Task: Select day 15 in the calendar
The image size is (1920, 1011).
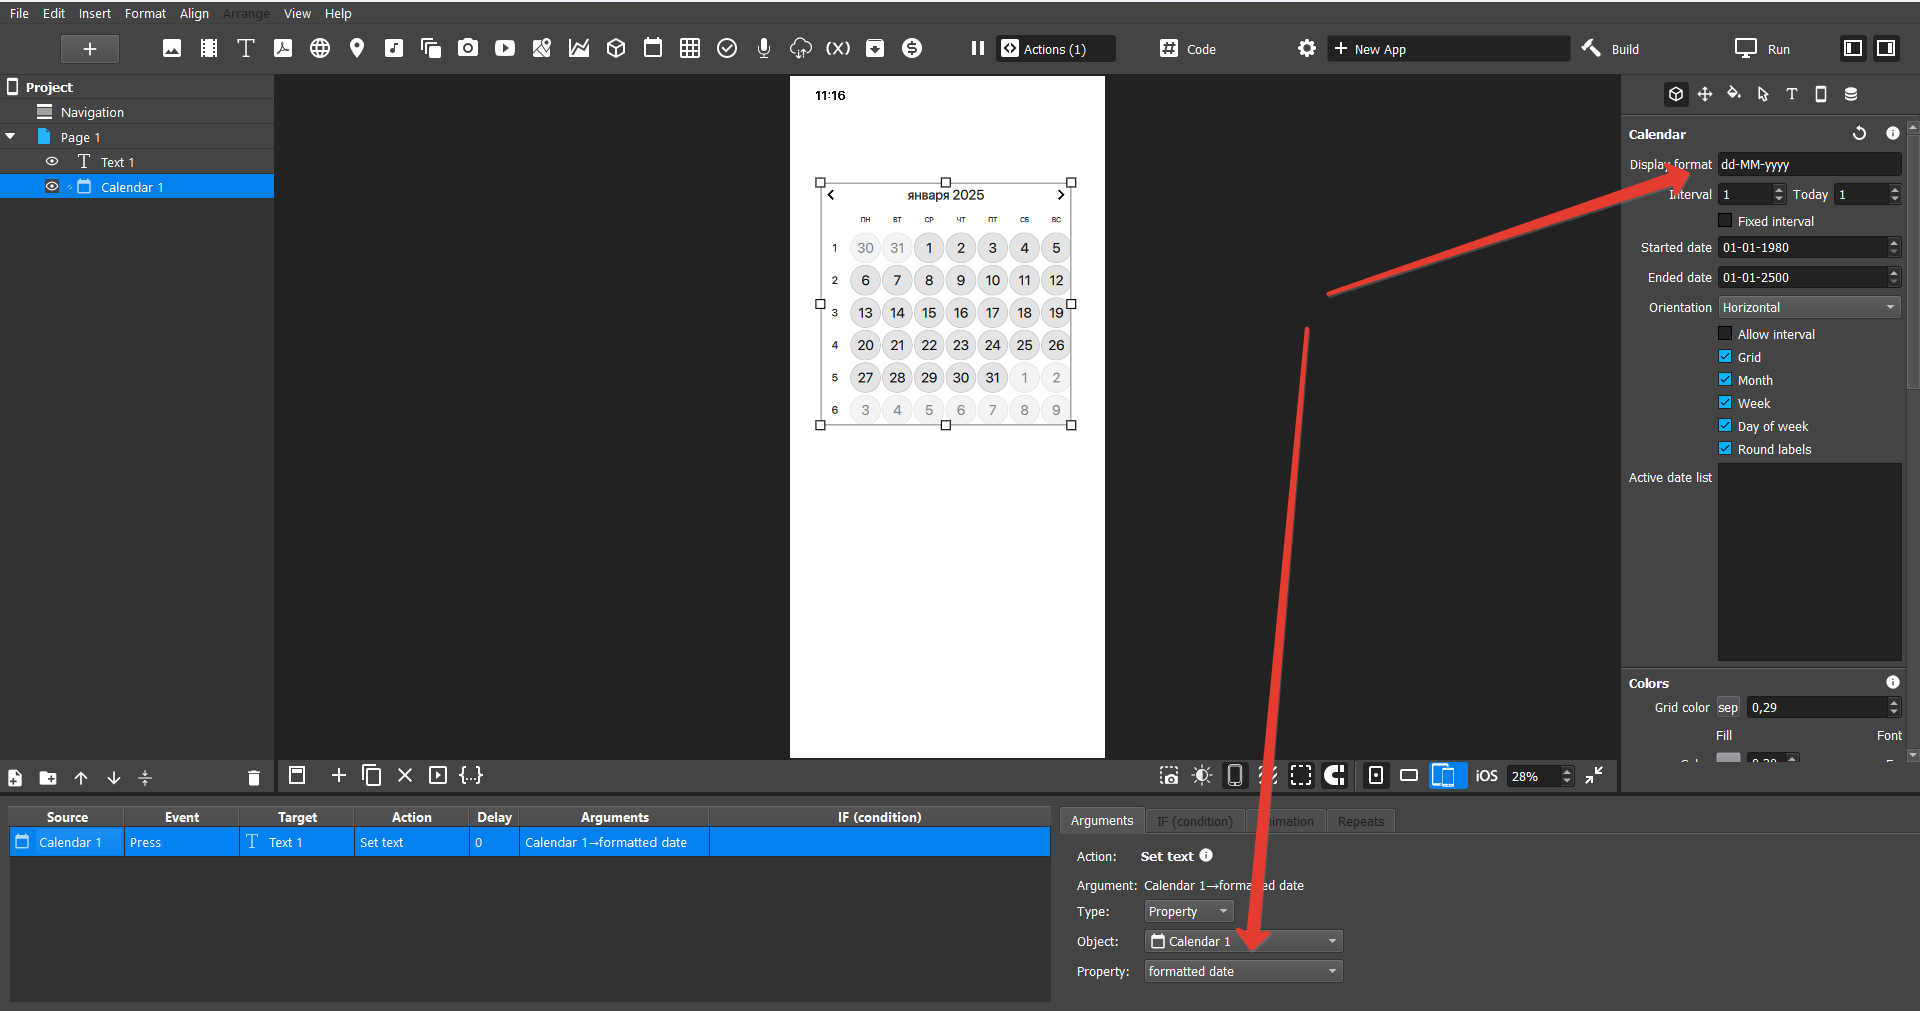Action: coord(929,312)
